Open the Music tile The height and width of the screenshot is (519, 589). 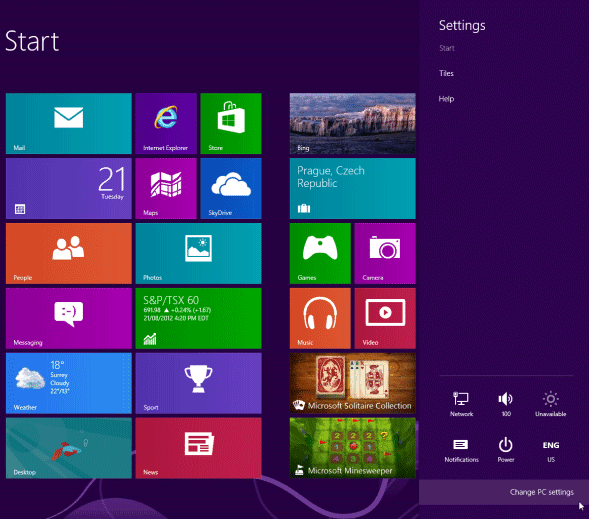pyautogui.click(x=320, y=318)
